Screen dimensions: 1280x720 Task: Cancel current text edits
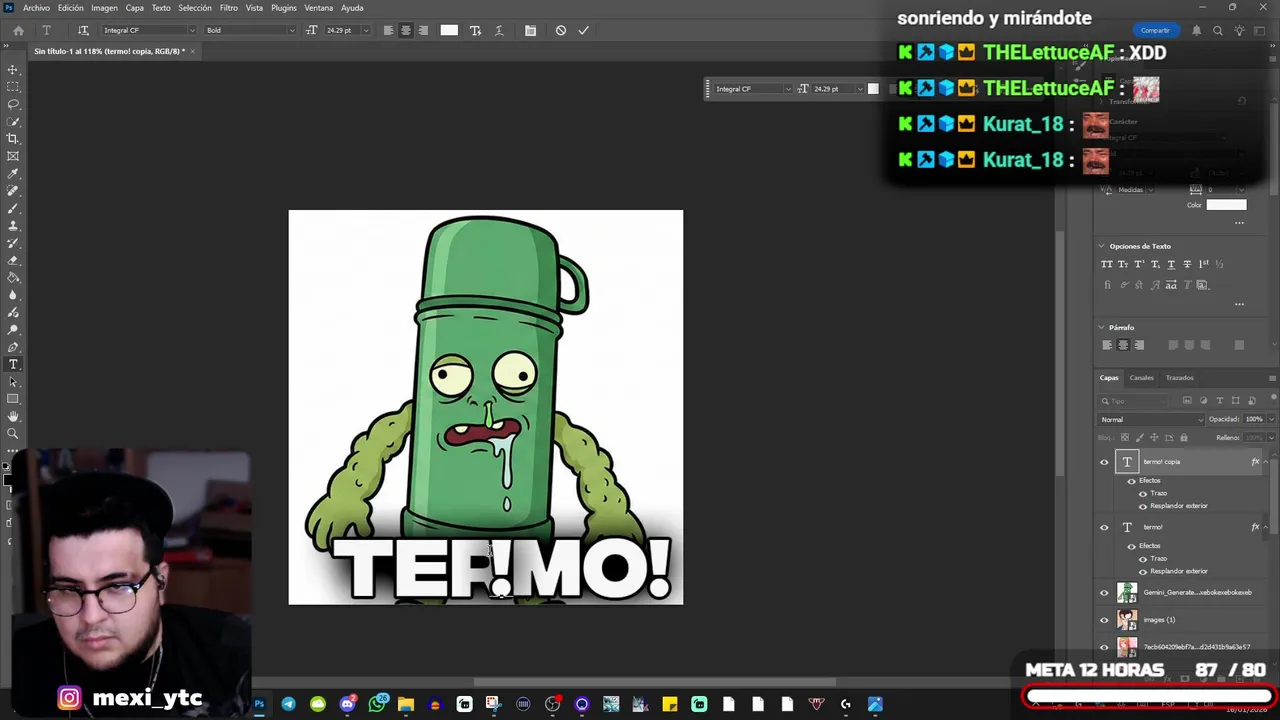(560, 30)
